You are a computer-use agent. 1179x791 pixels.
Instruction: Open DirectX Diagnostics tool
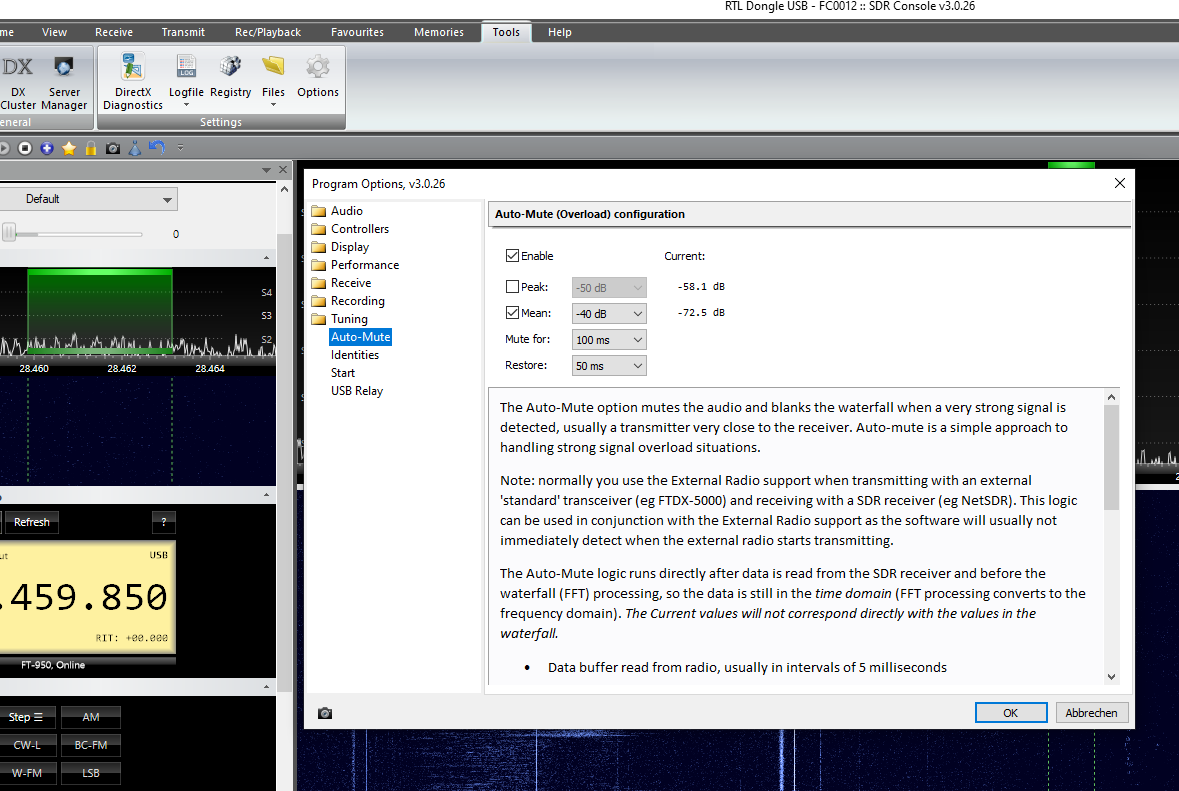(x=132, y=81)
